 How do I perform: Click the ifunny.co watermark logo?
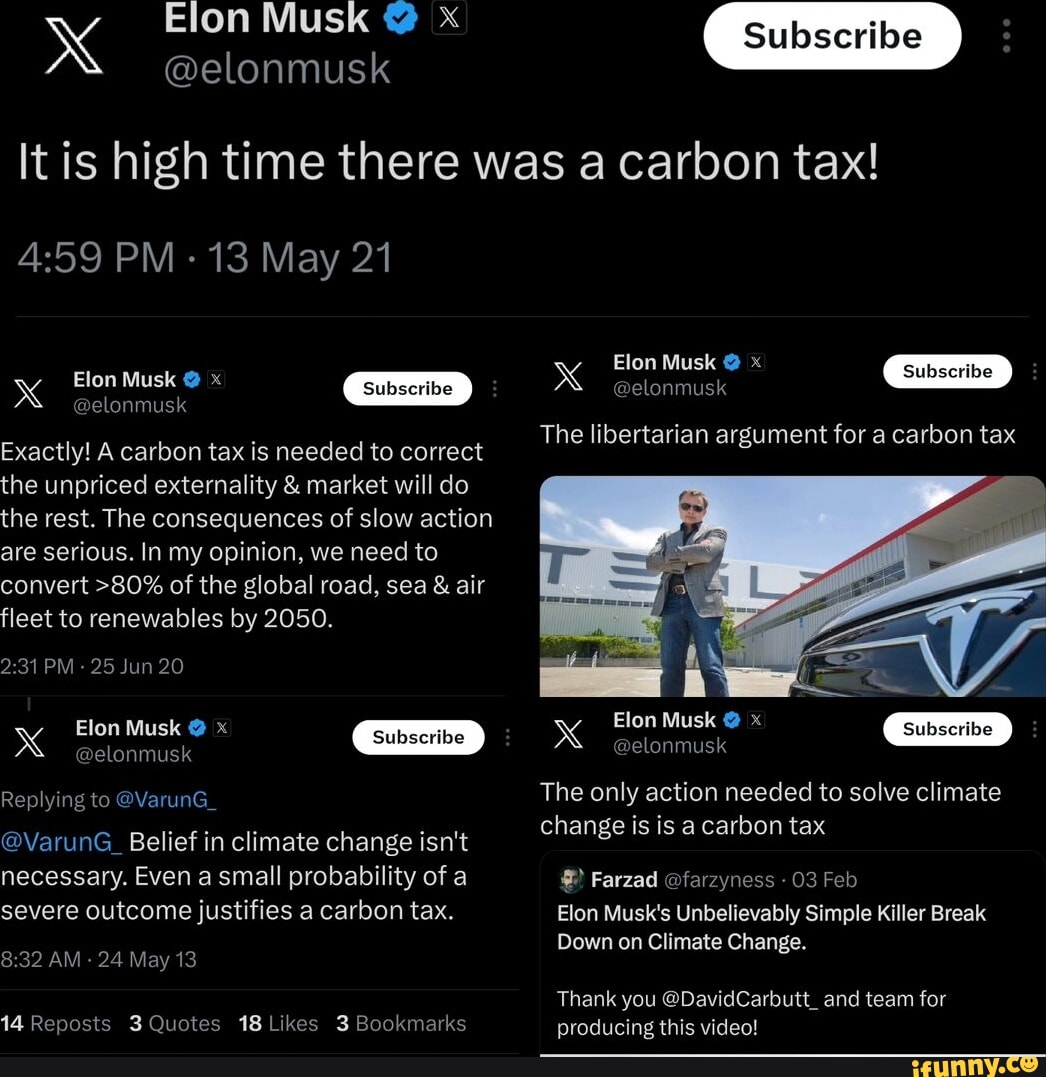coord(975,1064)
